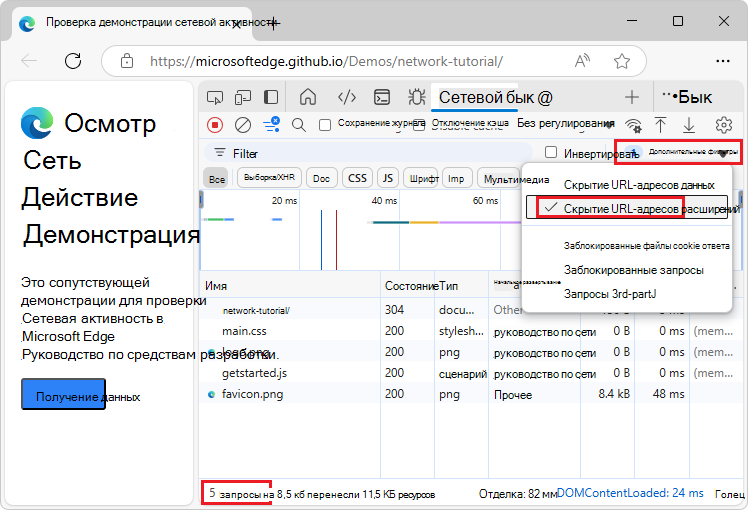Select the favicon.png request name
Viewport: 748px width, 510px height.
coord(252,394)
